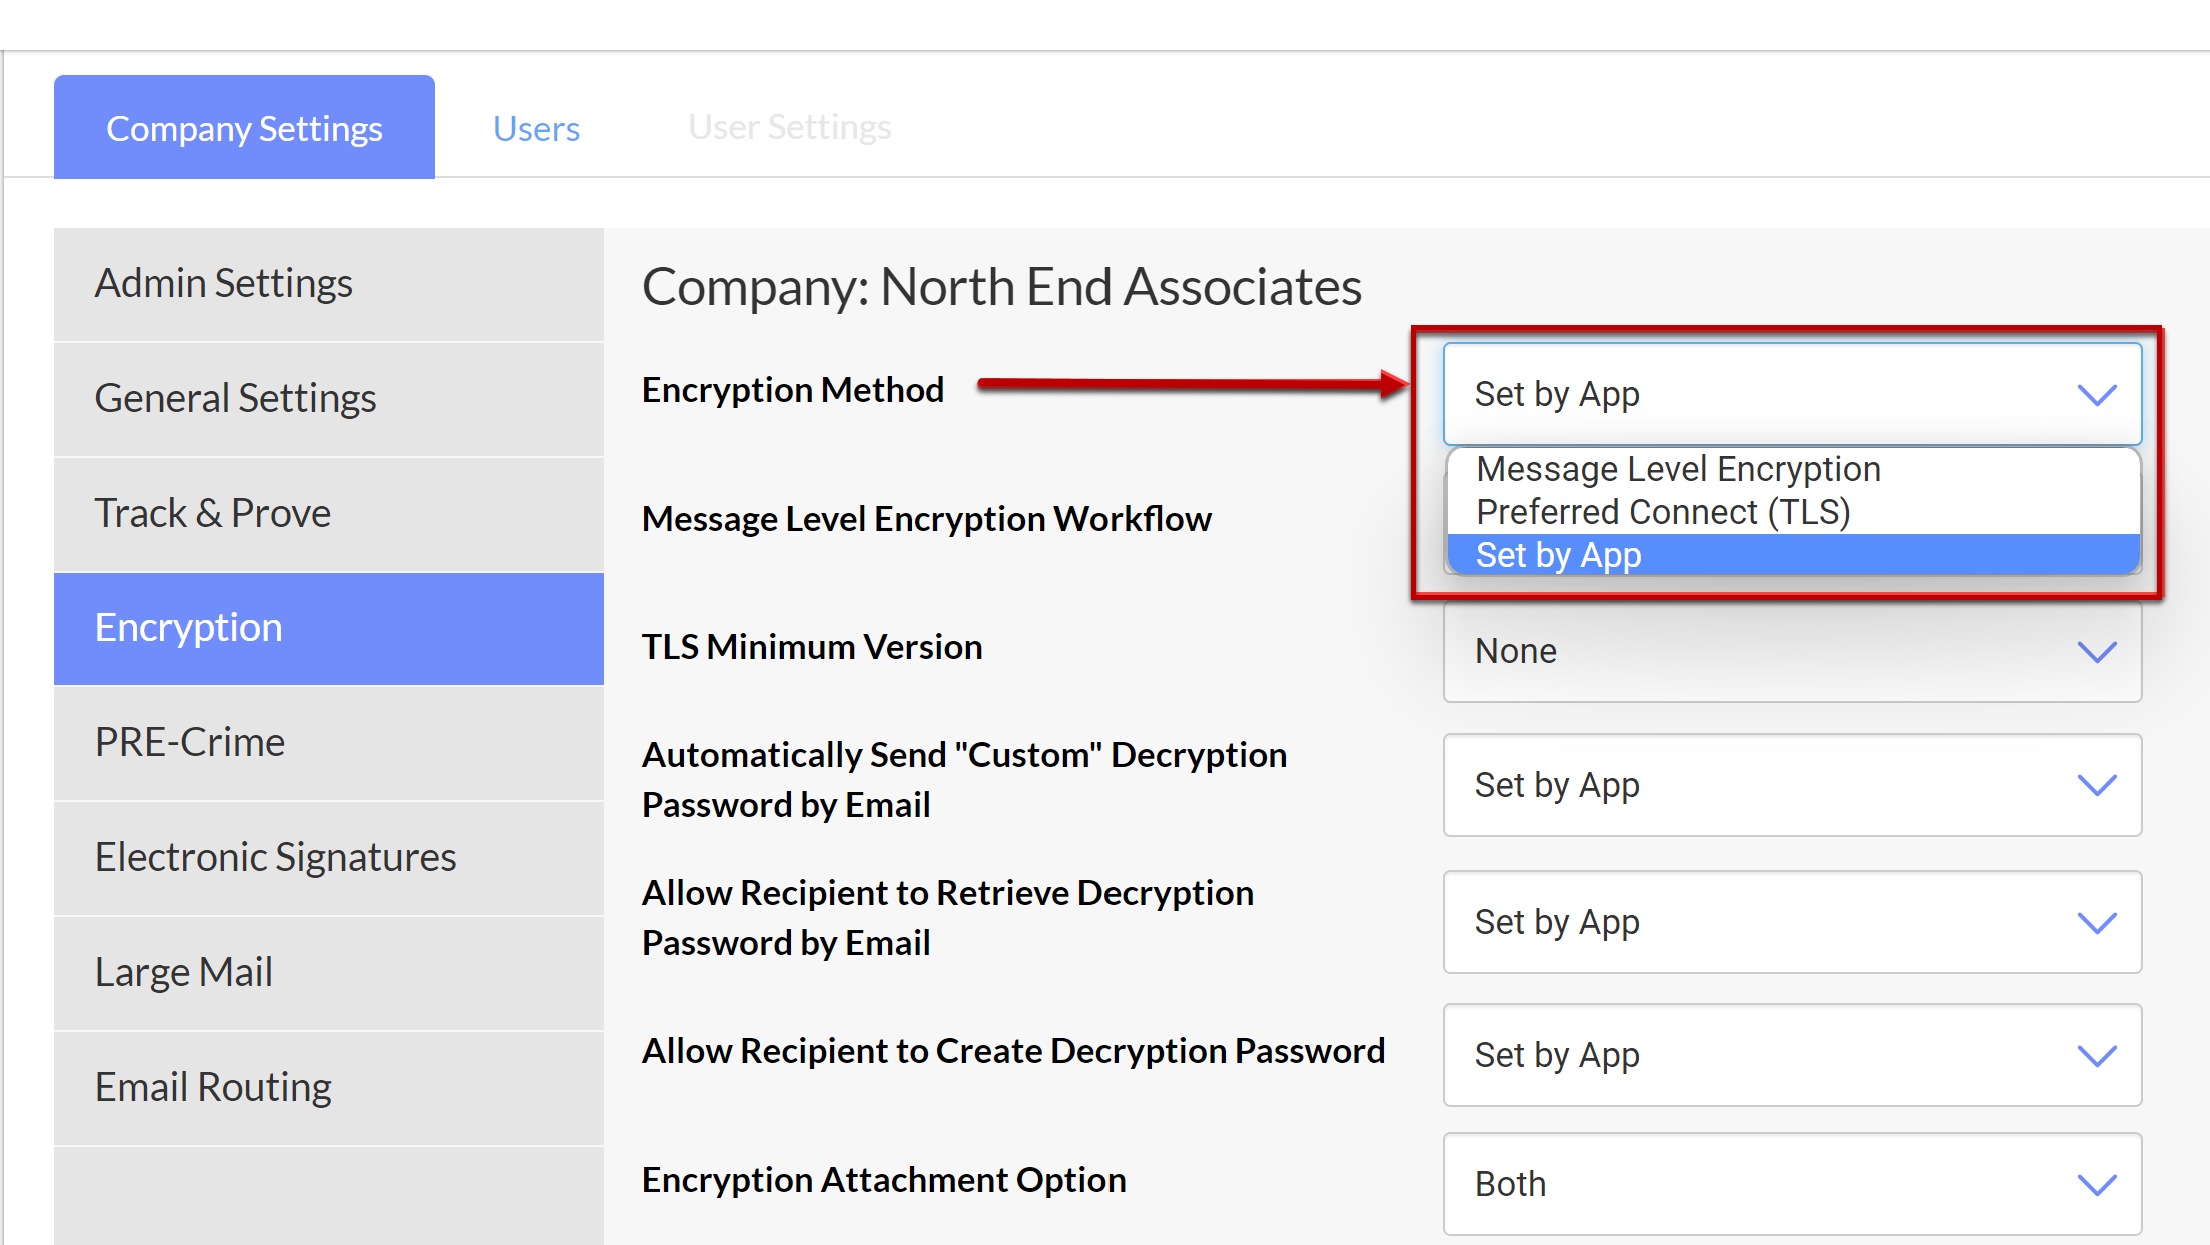Expand the Allow Recipient to Retrieve Decryption Password dropdown
The height and width of the screenshot is (1245, 2210).
point(1790,922)
